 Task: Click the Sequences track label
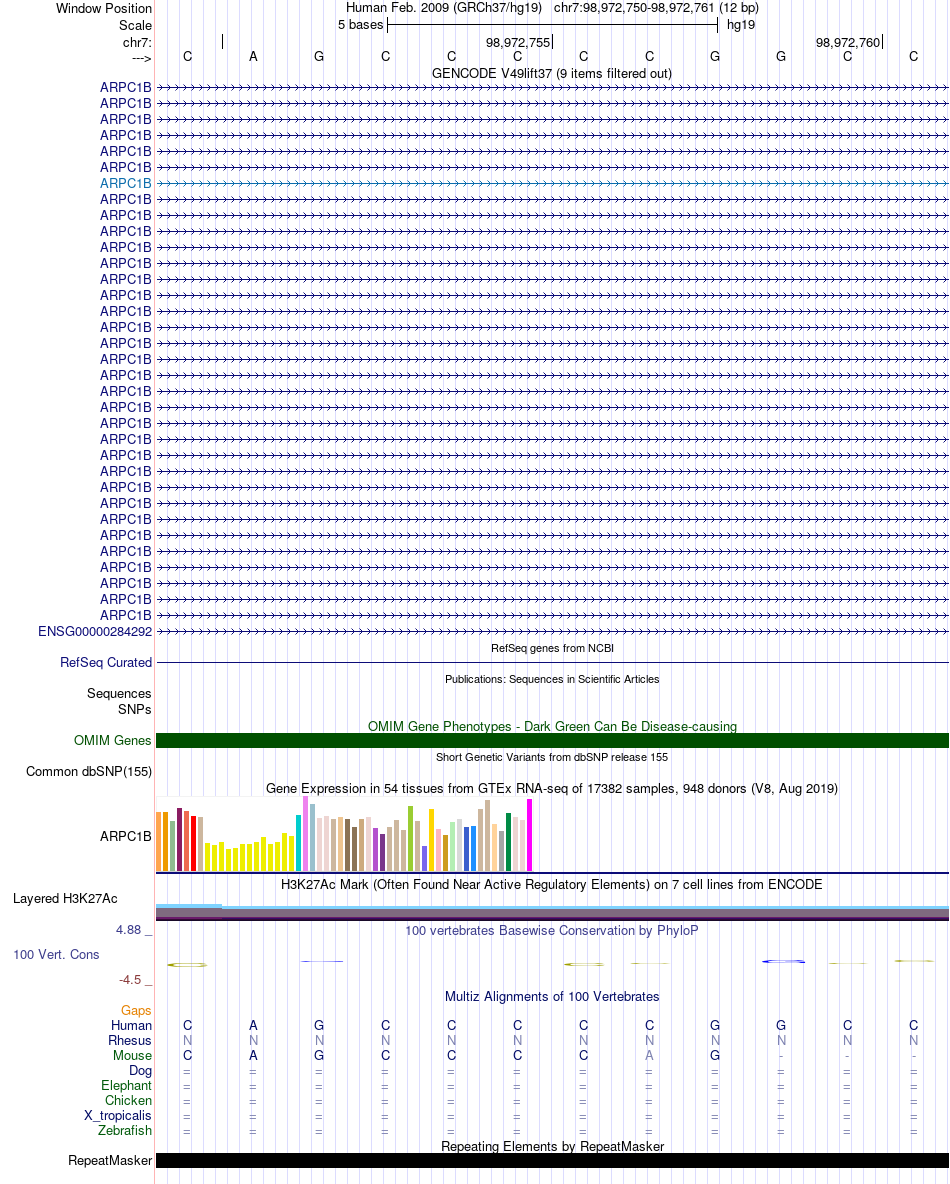(x=119, y=693)
